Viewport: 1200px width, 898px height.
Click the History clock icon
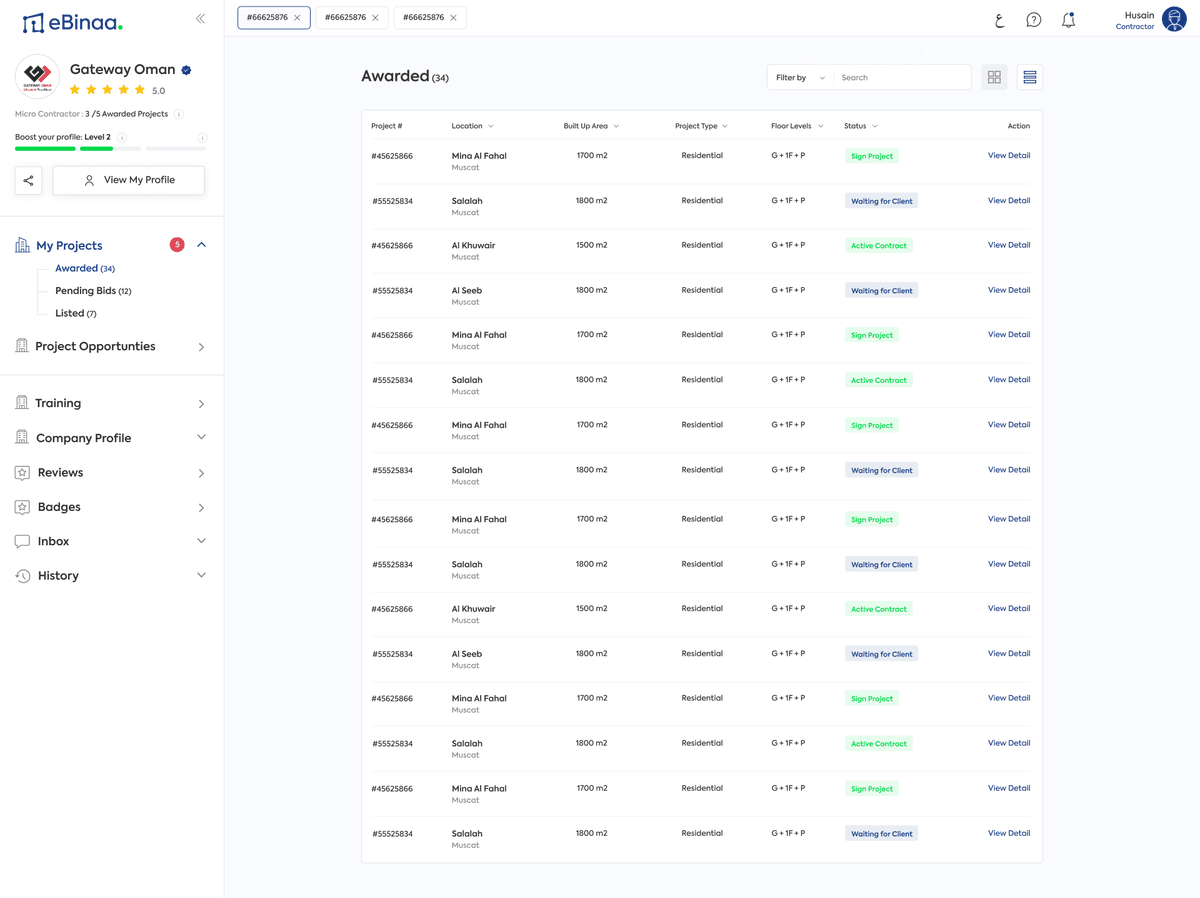click(x=22, y=576)
